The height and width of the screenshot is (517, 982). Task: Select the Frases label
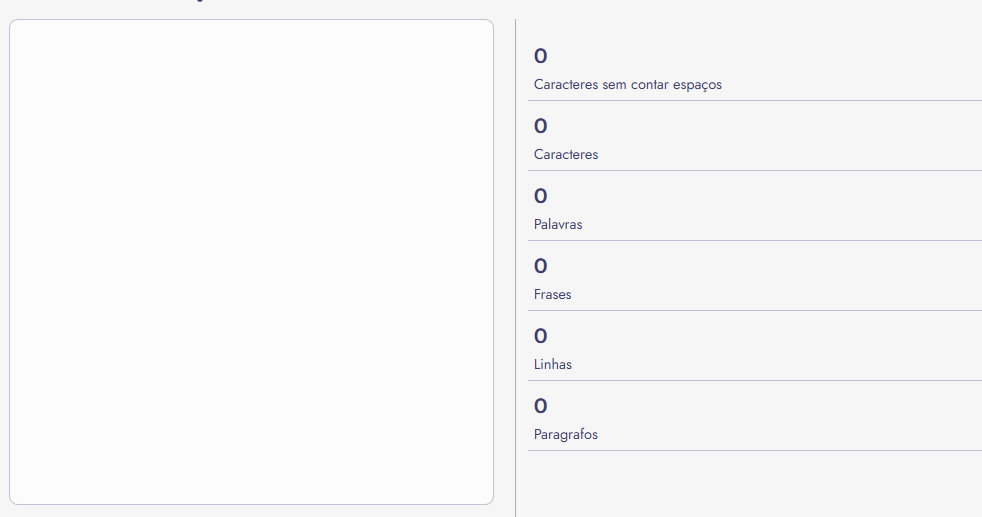(x=552, y=295)
